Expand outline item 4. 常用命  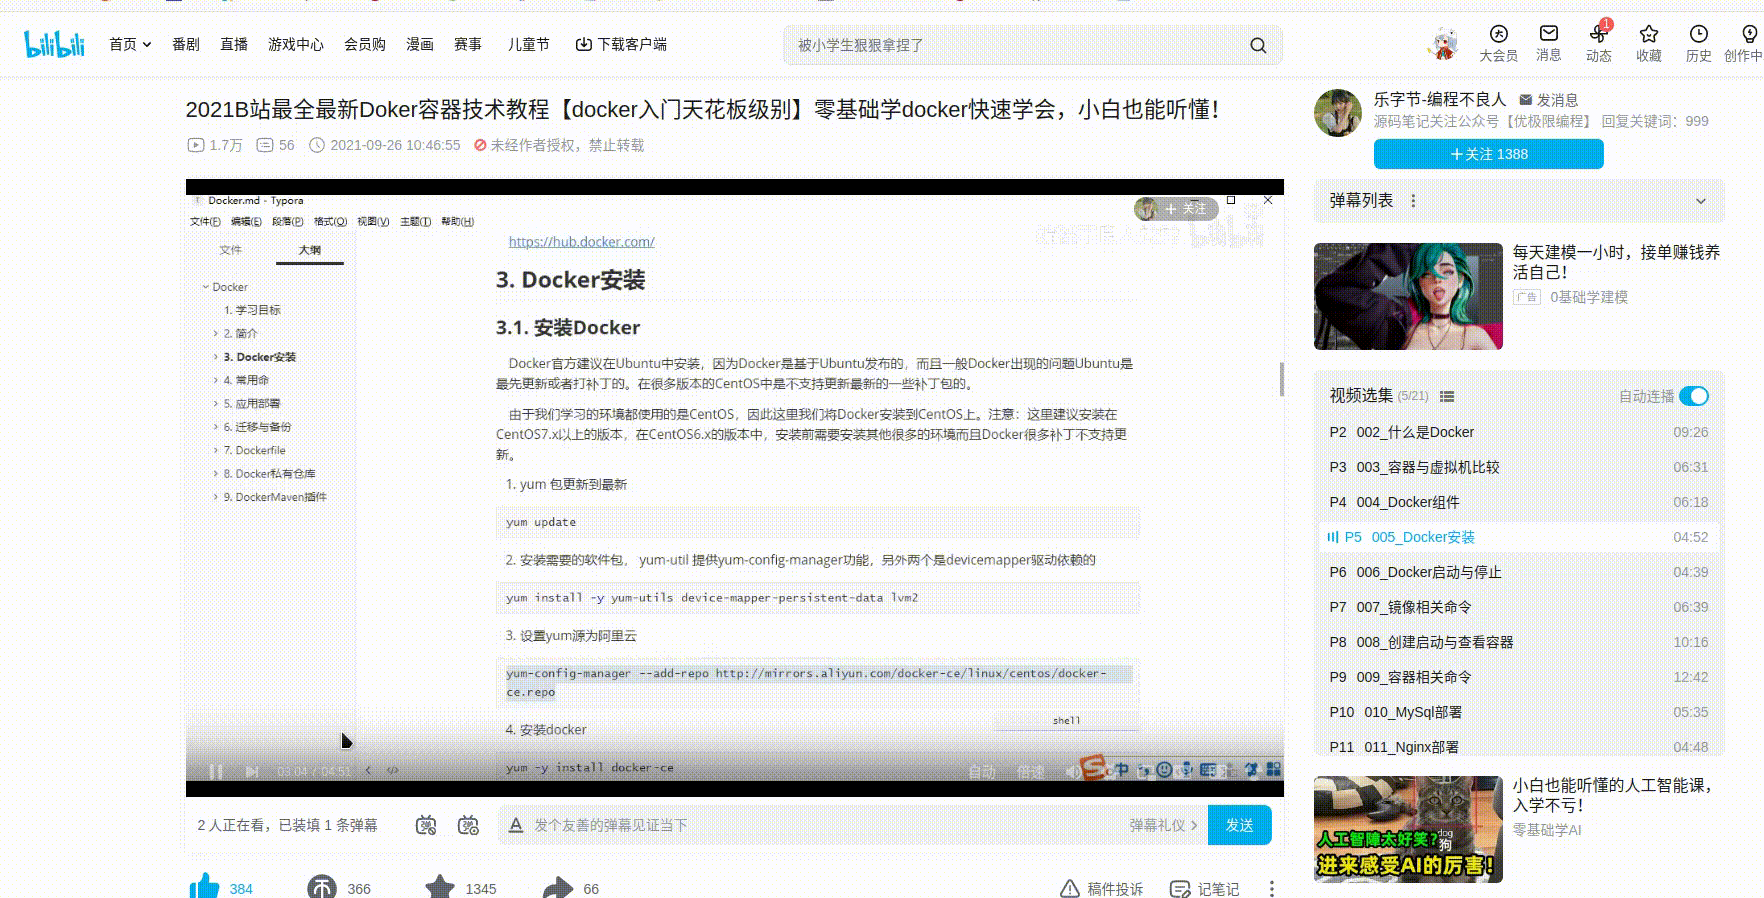click(x=215, y=380)
